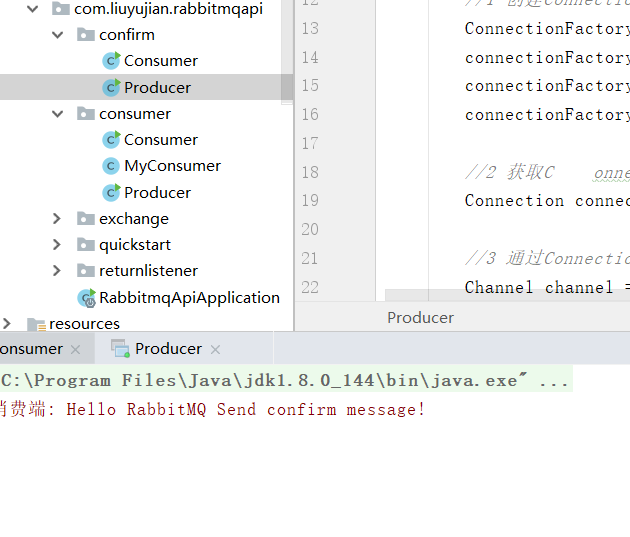This screenshot has width=630, height=537.
Task: Click the confirm package folder icon
Action: pyautogui.click(x=86, y=35)
